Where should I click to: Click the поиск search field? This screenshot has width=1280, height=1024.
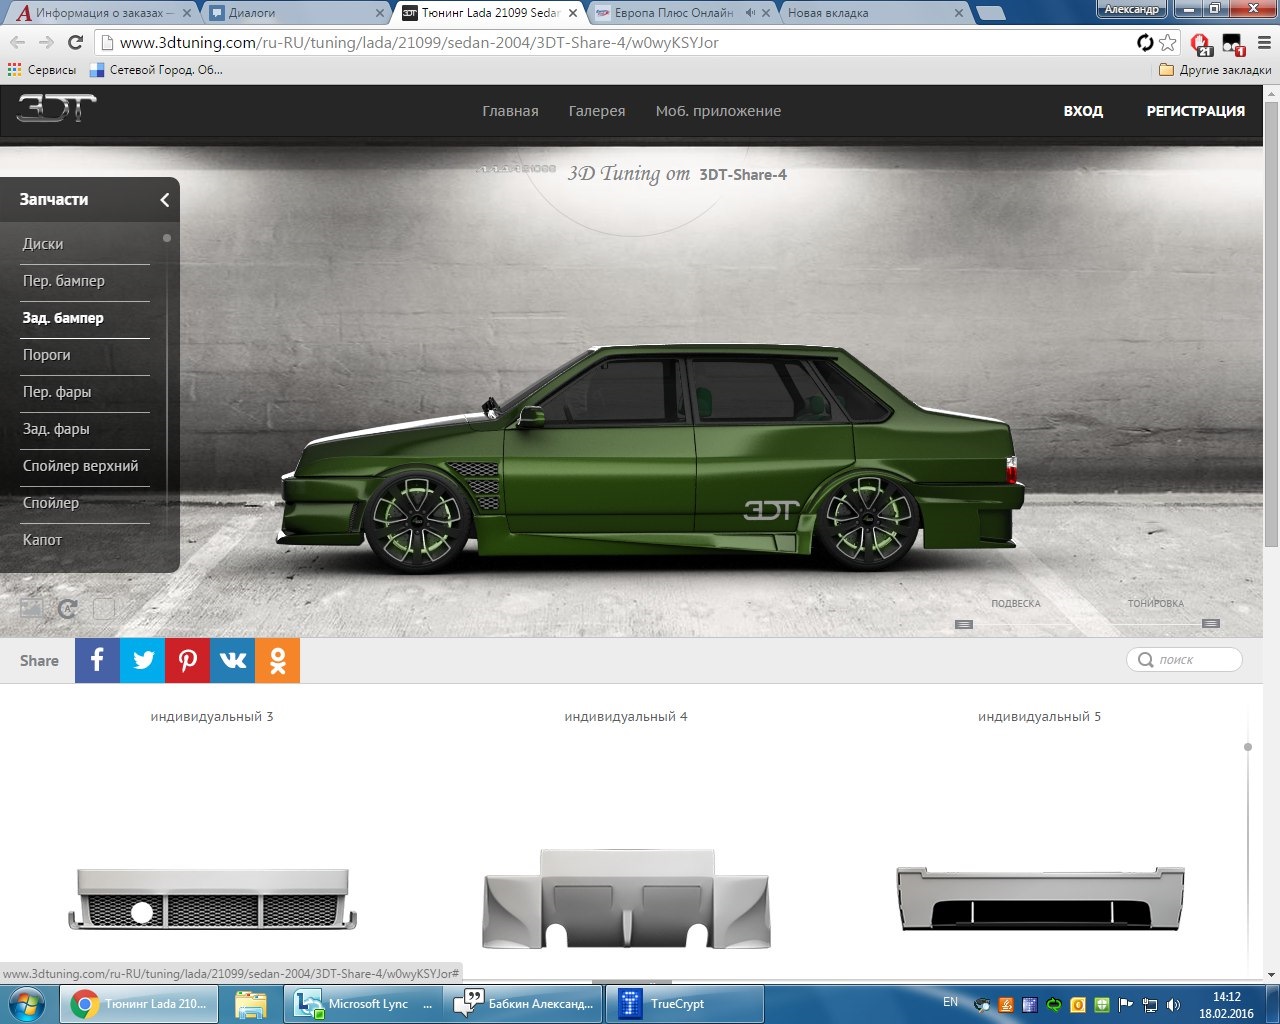1184,660
